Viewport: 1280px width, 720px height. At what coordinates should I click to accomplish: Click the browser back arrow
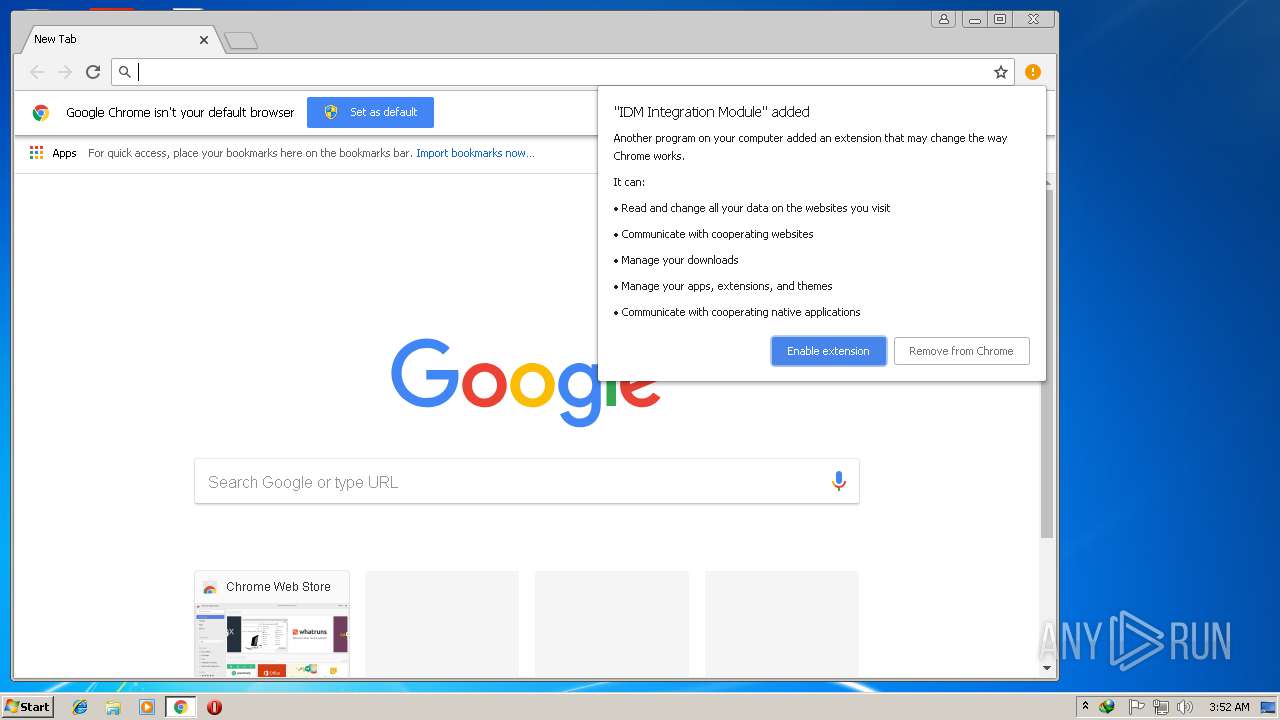point(37,72)
